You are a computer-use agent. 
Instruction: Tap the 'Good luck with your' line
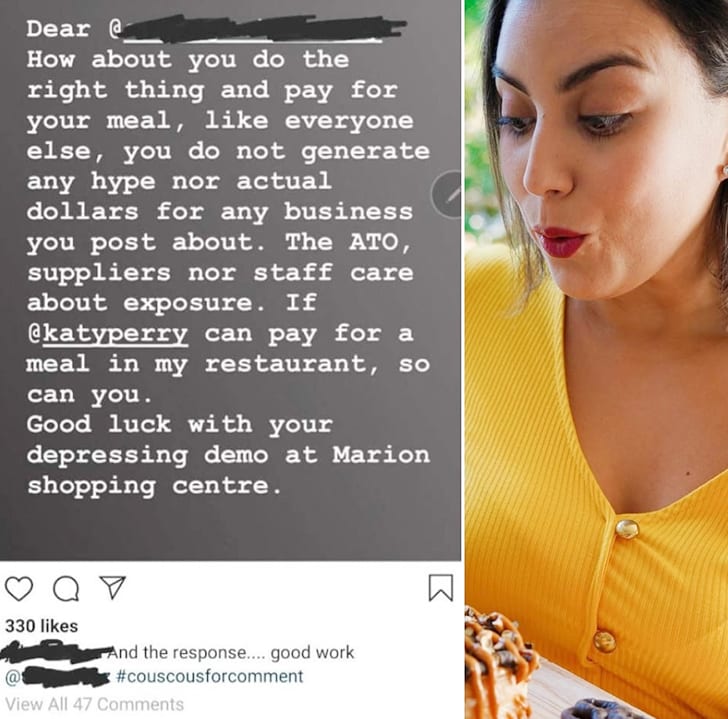(x=180, y=424)
